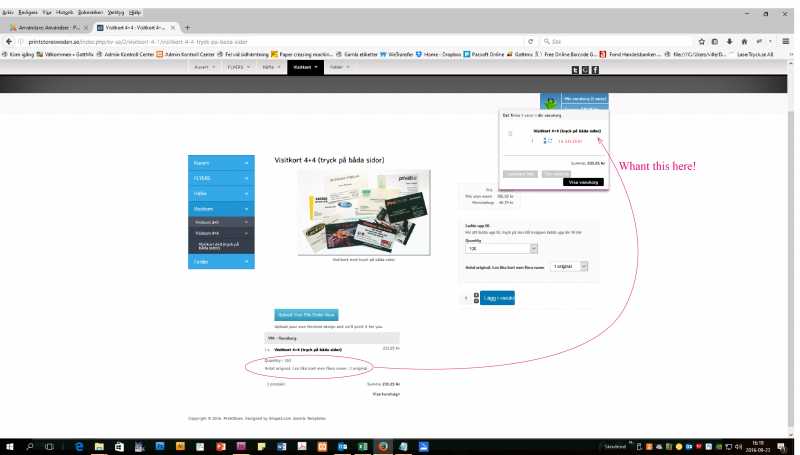The image size is (800, 455).
Task: Click the volume speaker icon in tray
Action: tap(739, 447)
